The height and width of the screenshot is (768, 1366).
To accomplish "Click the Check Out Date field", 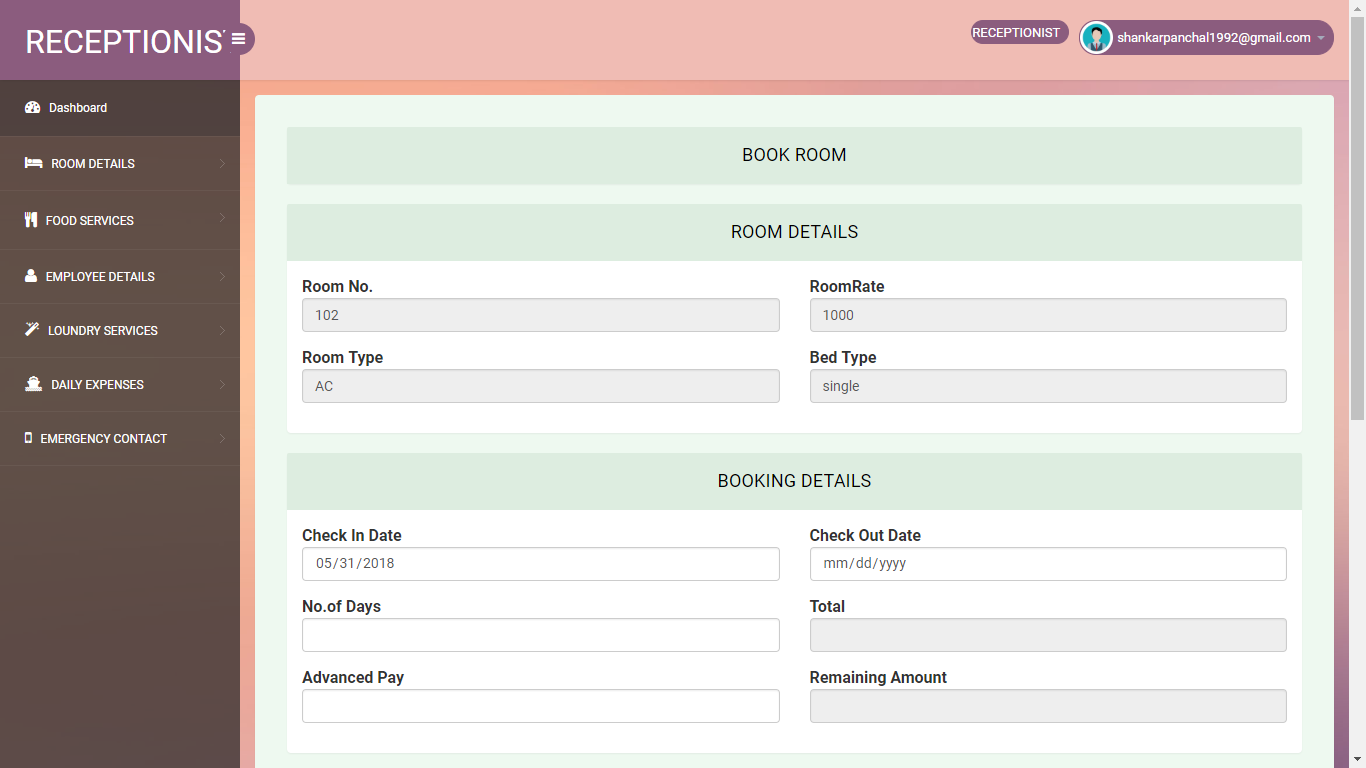I will coord(1048,564).
